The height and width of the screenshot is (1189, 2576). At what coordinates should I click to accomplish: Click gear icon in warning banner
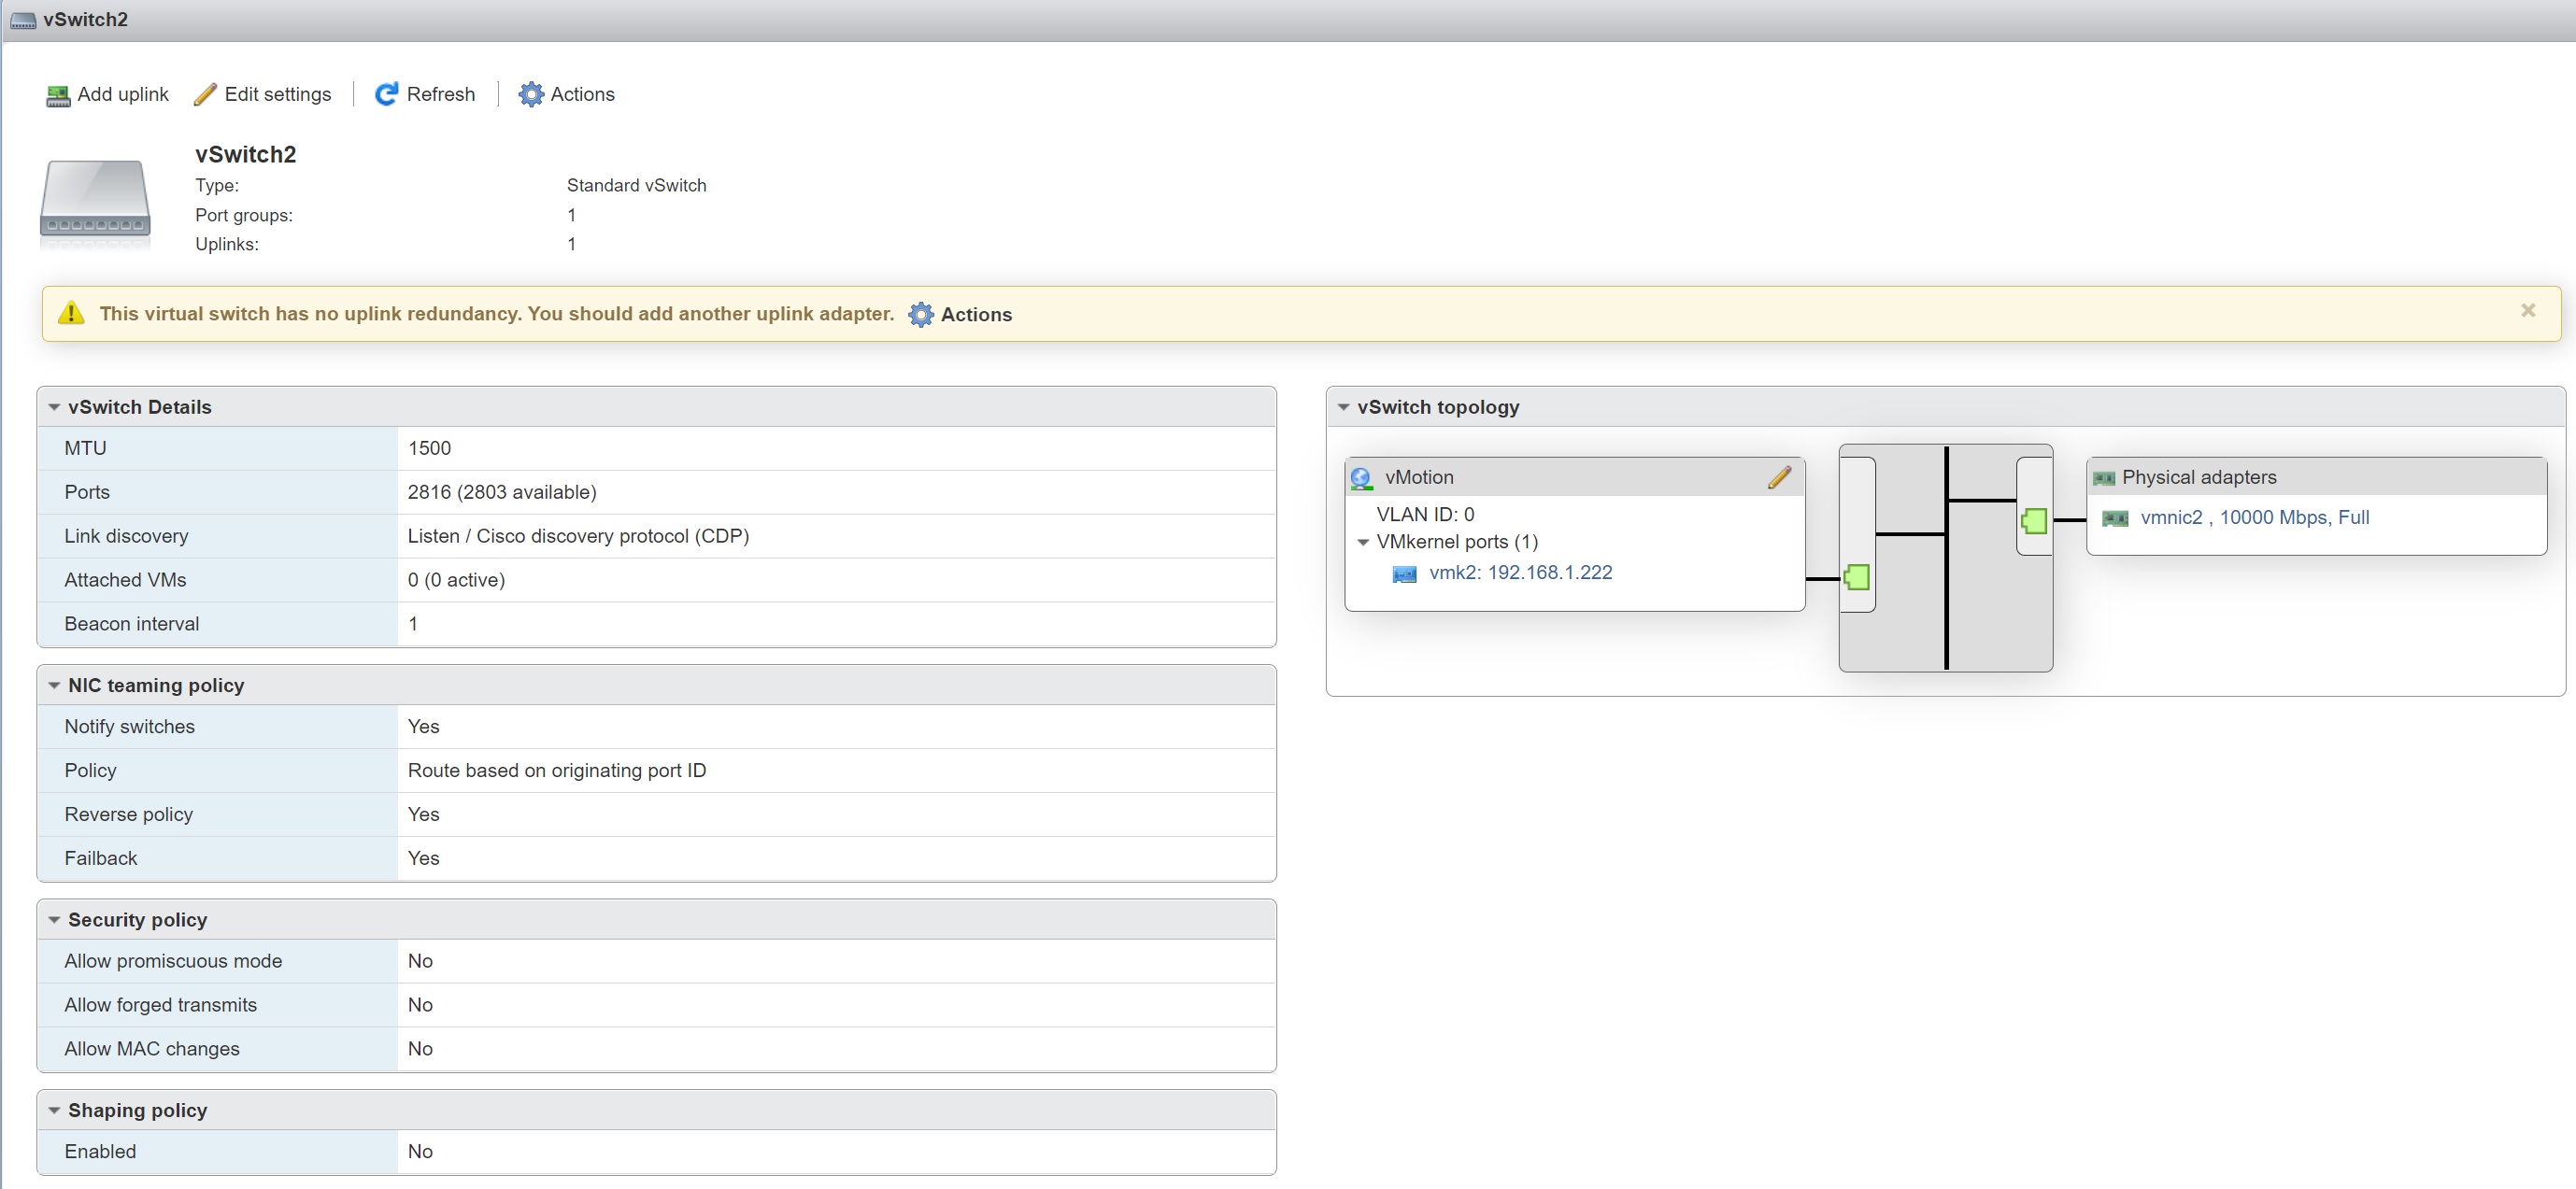[920, 315]
